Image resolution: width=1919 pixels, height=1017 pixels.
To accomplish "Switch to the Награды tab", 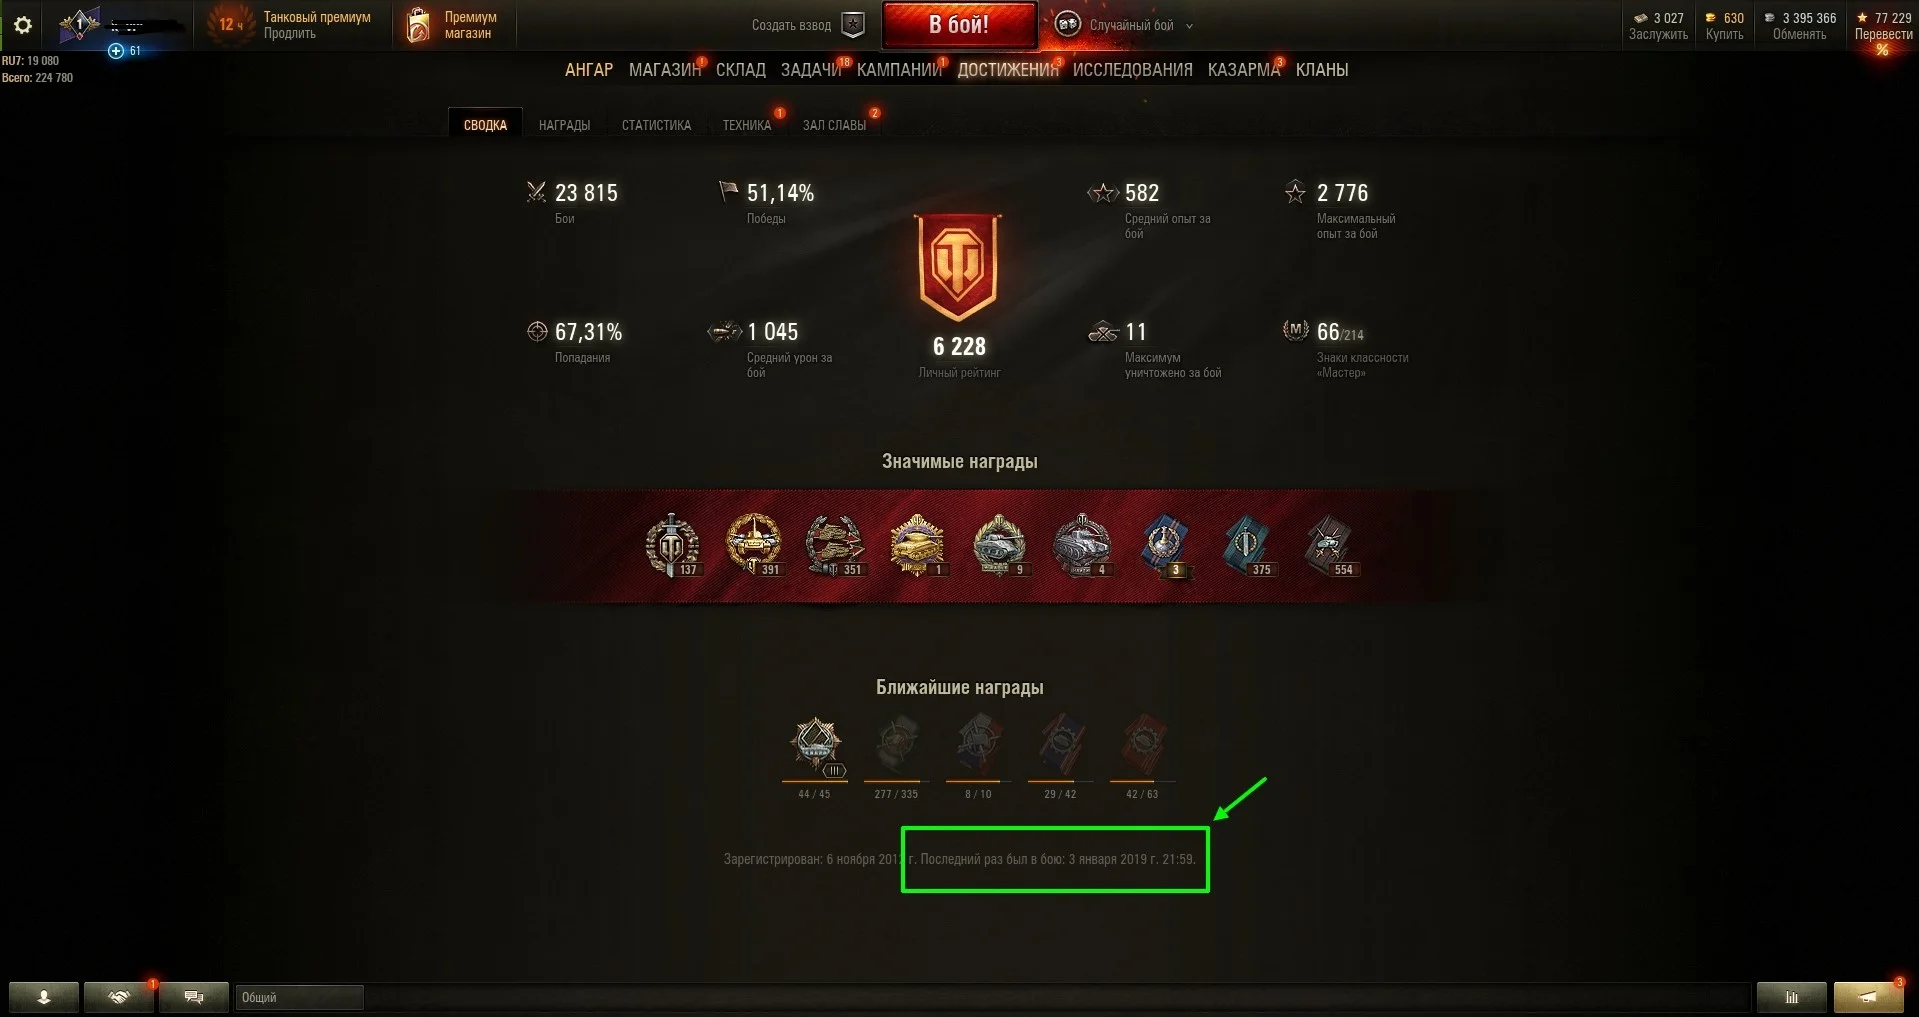I will tap(564, 125).
